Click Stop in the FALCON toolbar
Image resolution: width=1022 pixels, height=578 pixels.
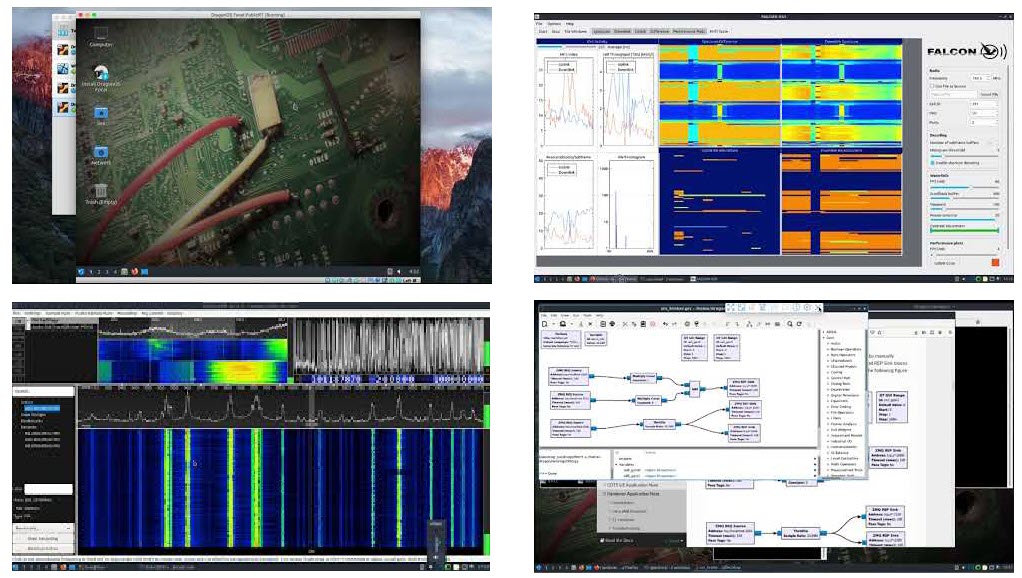point(556,31)
